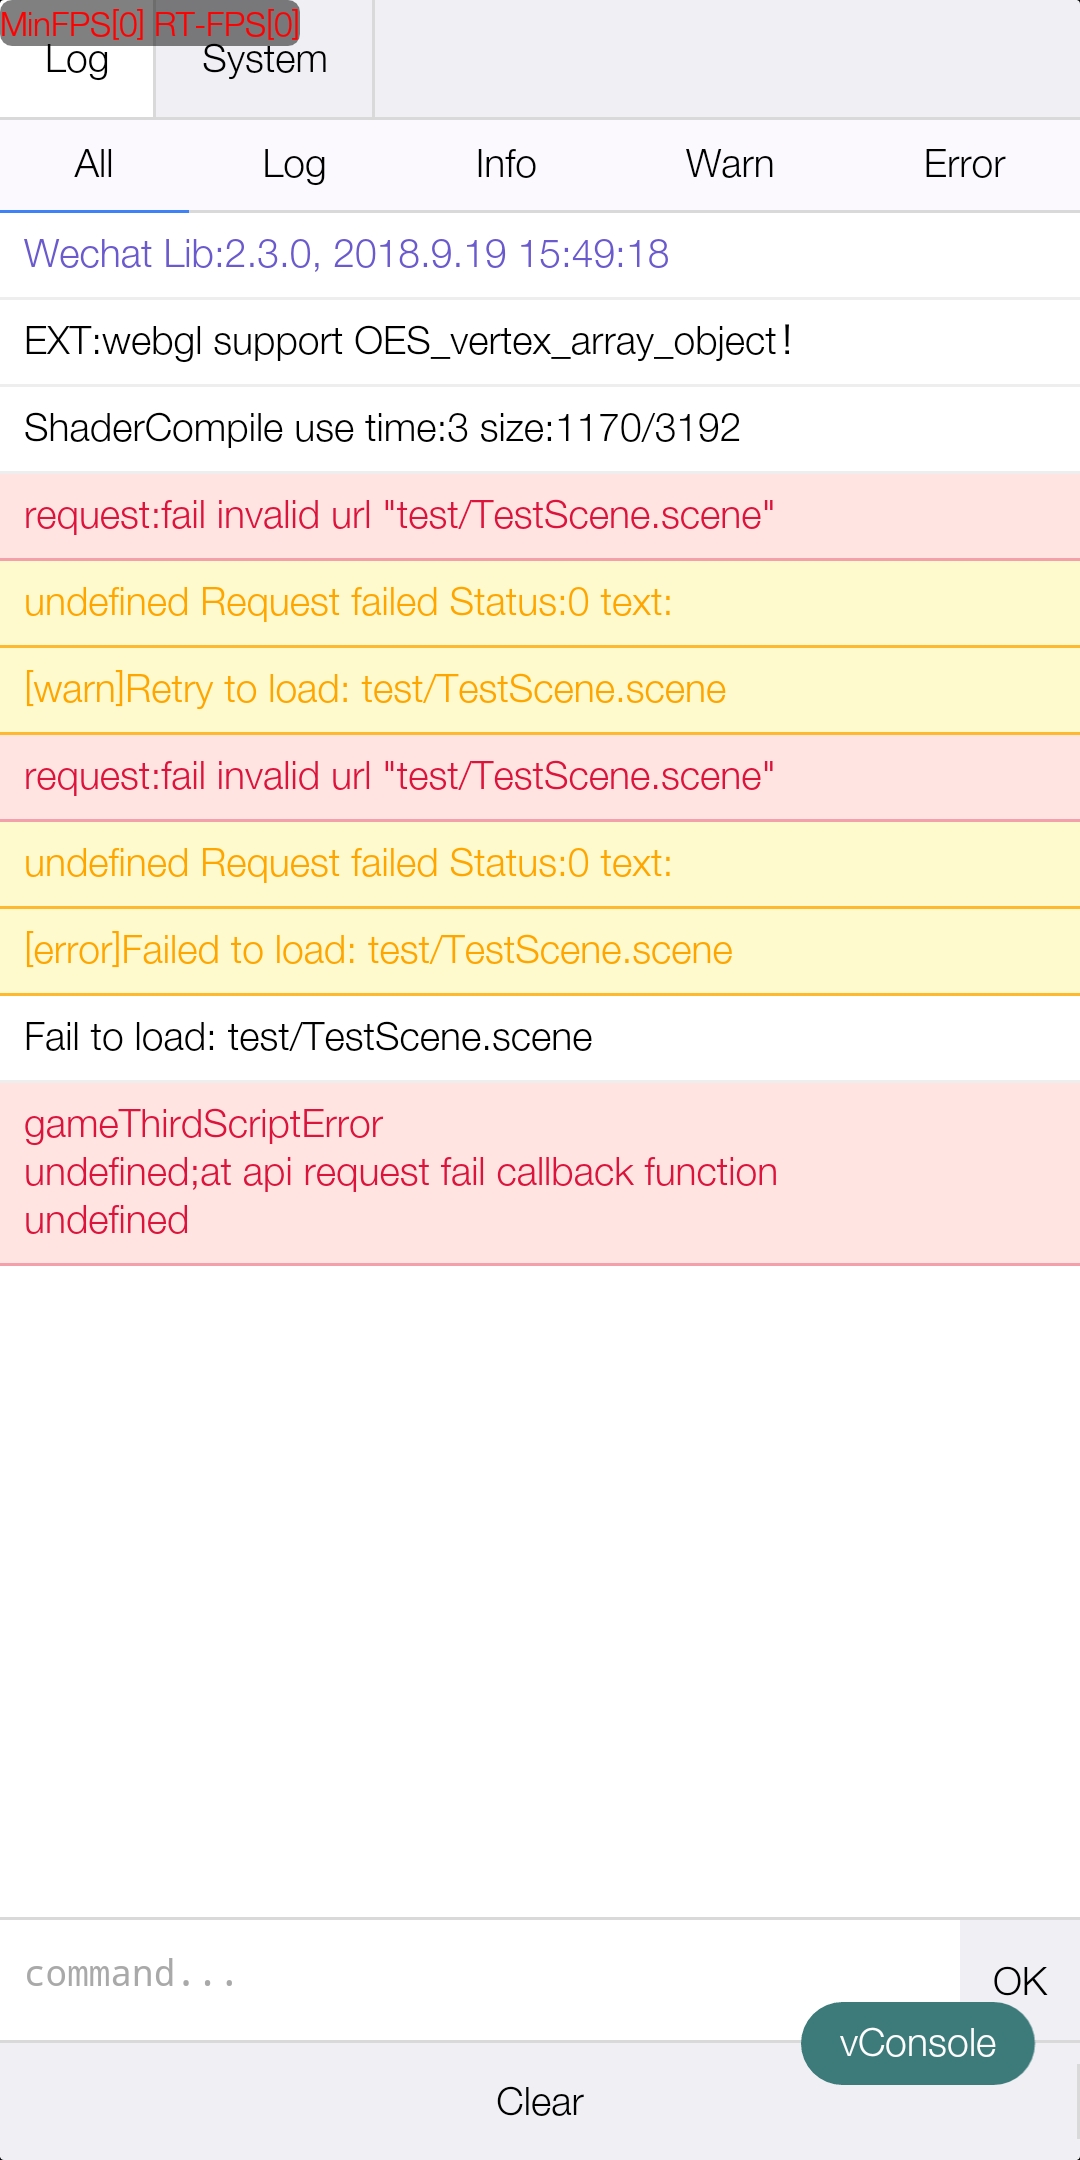Select the plain Fail to load entry
This screenshot has width=1080, height=2160.
(x=308, y=1038)
